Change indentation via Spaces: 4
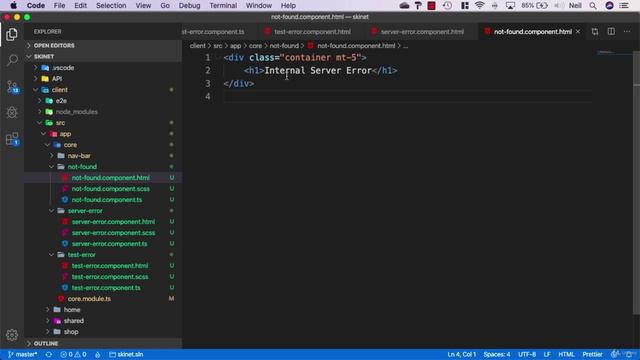 [x=497, y=355]
